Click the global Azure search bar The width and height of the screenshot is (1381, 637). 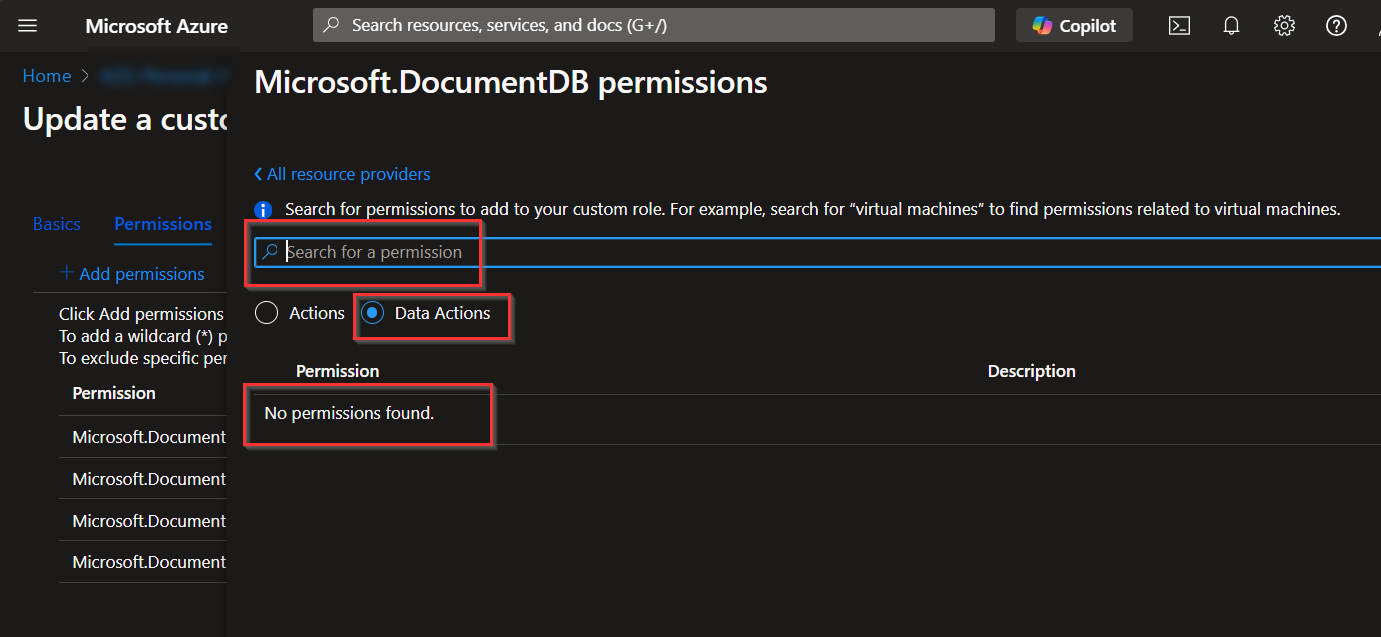654,26
